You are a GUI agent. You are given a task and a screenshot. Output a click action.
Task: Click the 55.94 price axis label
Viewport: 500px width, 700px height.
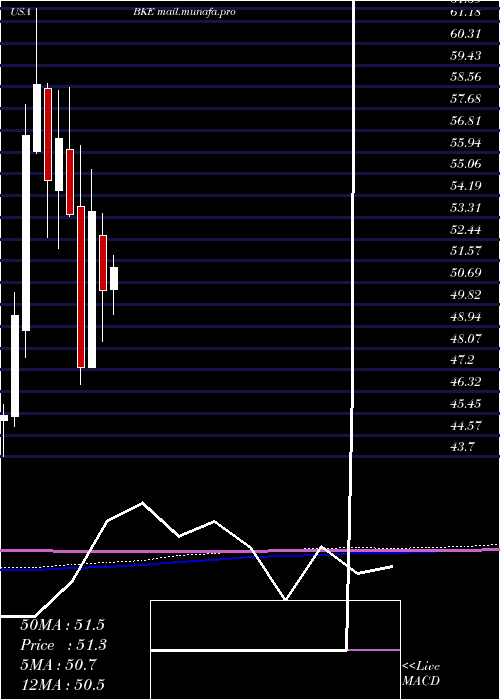466,142
